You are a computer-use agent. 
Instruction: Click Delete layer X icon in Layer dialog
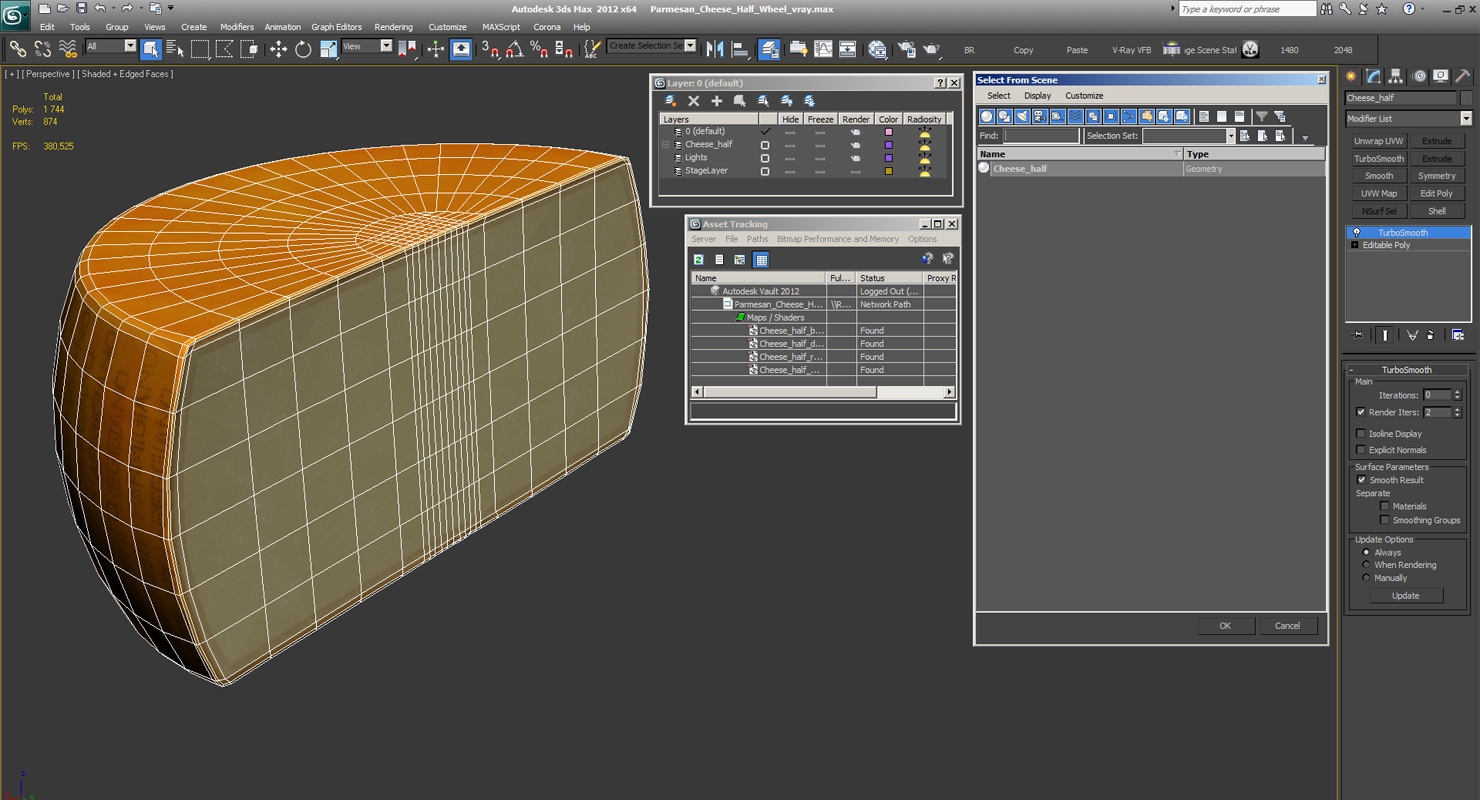(694, 101)
